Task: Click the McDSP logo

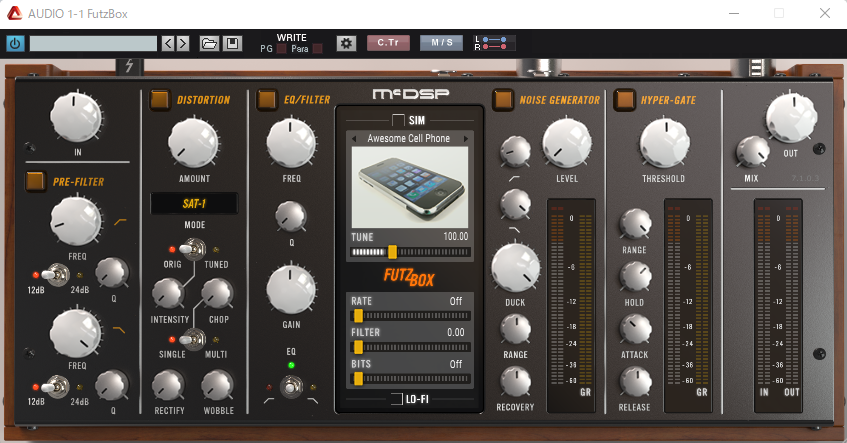Action: (411, 95)
